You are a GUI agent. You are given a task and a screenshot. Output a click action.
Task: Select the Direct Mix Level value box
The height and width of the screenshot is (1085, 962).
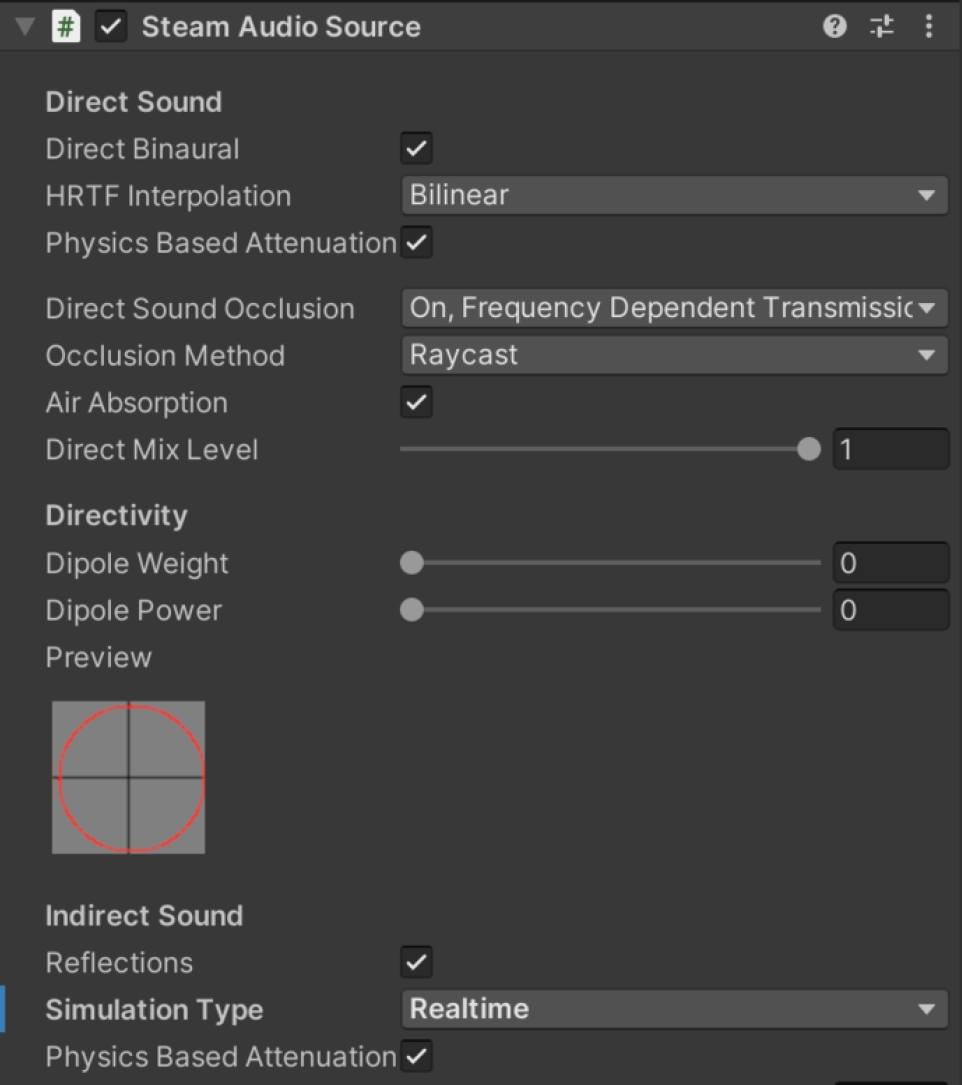tap(889, 449)
